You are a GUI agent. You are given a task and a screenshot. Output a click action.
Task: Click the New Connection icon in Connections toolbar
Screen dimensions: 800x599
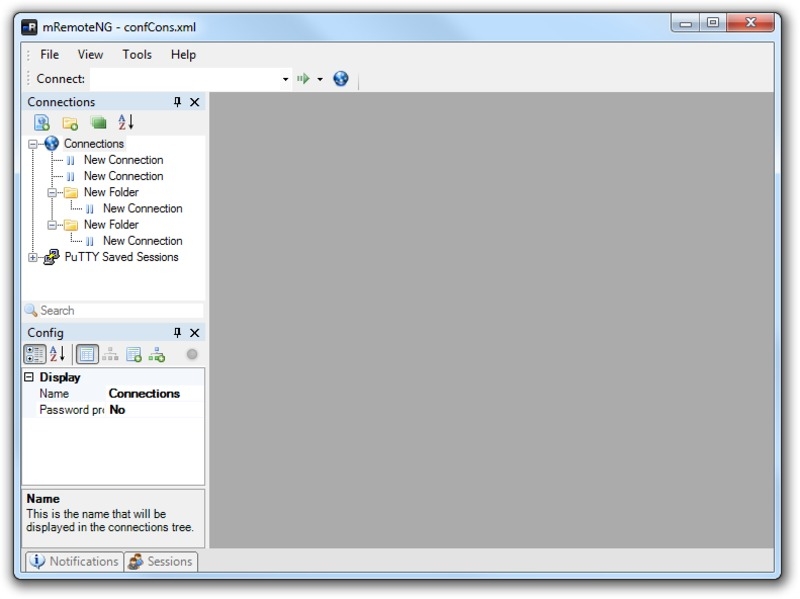pyautogui.click(x=42, y=122)
